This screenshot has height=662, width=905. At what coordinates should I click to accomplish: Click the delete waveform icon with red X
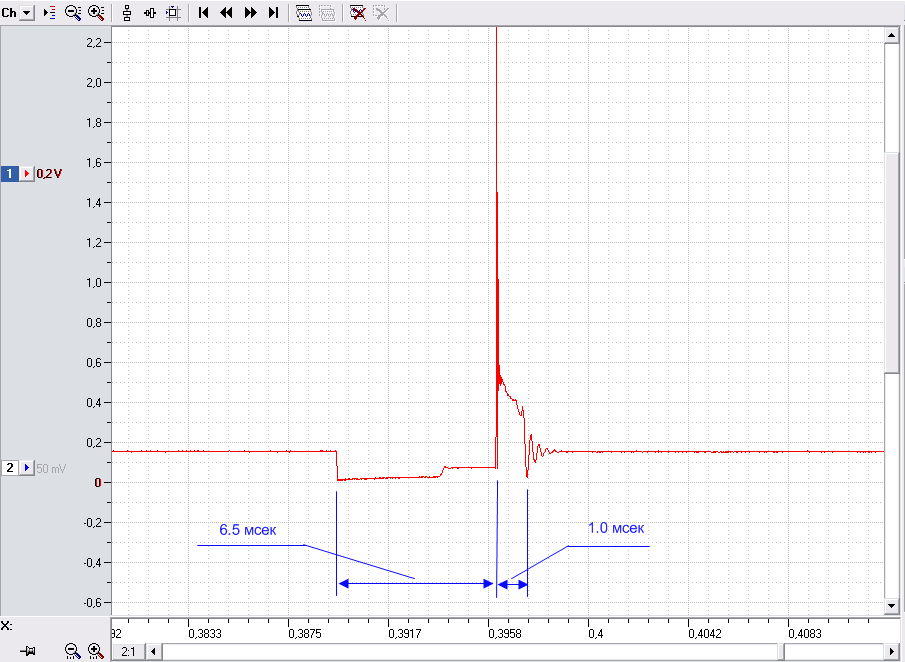[x=358, y=13]
